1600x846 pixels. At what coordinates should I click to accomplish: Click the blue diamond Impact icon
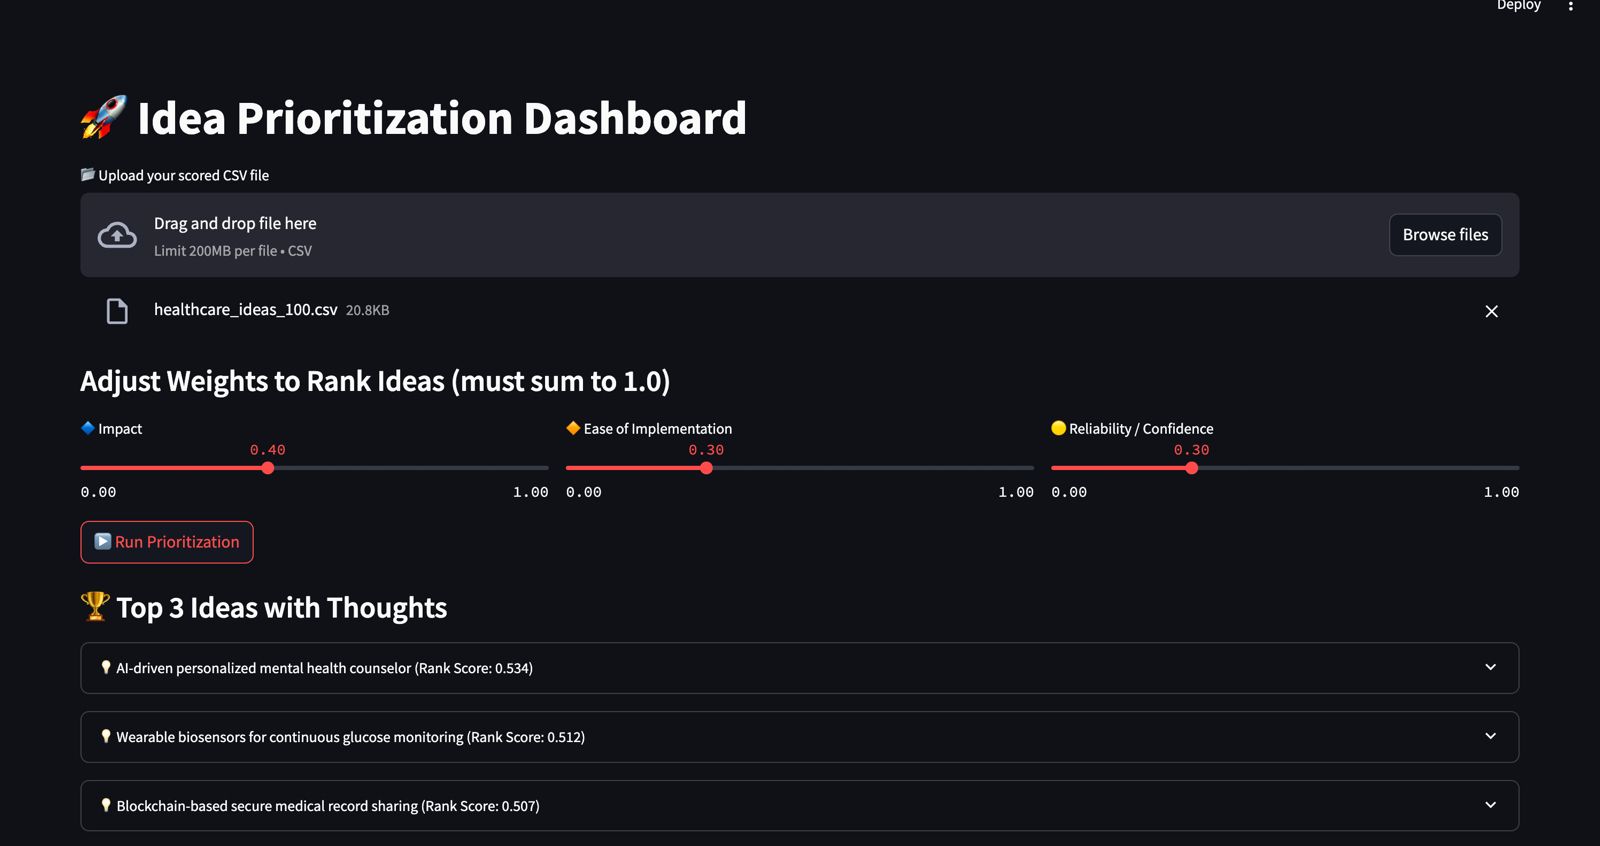pos(88,428)
